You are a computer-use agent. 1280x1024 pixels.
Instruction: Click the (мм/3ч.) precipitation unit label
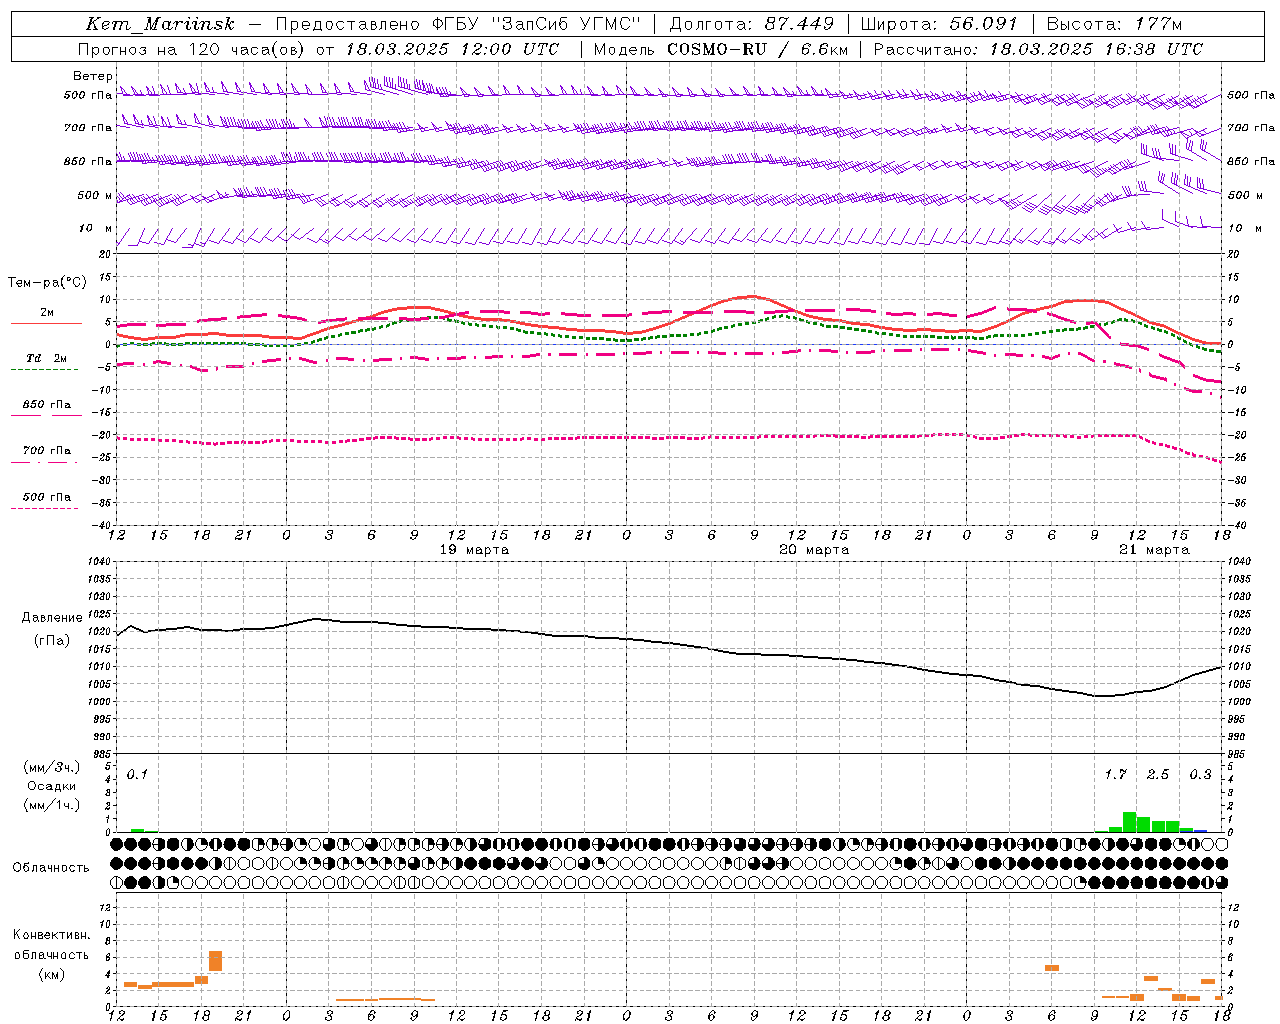[x=52, y=767]
